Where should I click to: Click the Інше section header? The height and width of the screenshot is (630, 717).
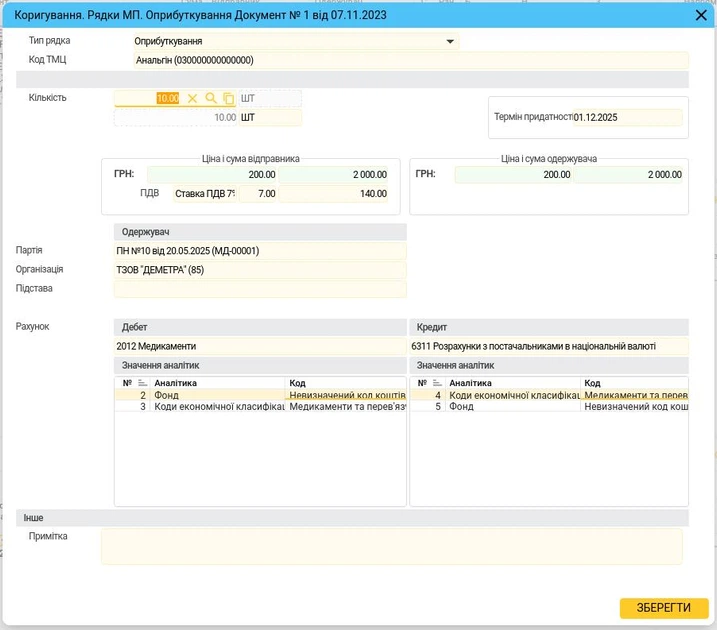tap(352, 518)
